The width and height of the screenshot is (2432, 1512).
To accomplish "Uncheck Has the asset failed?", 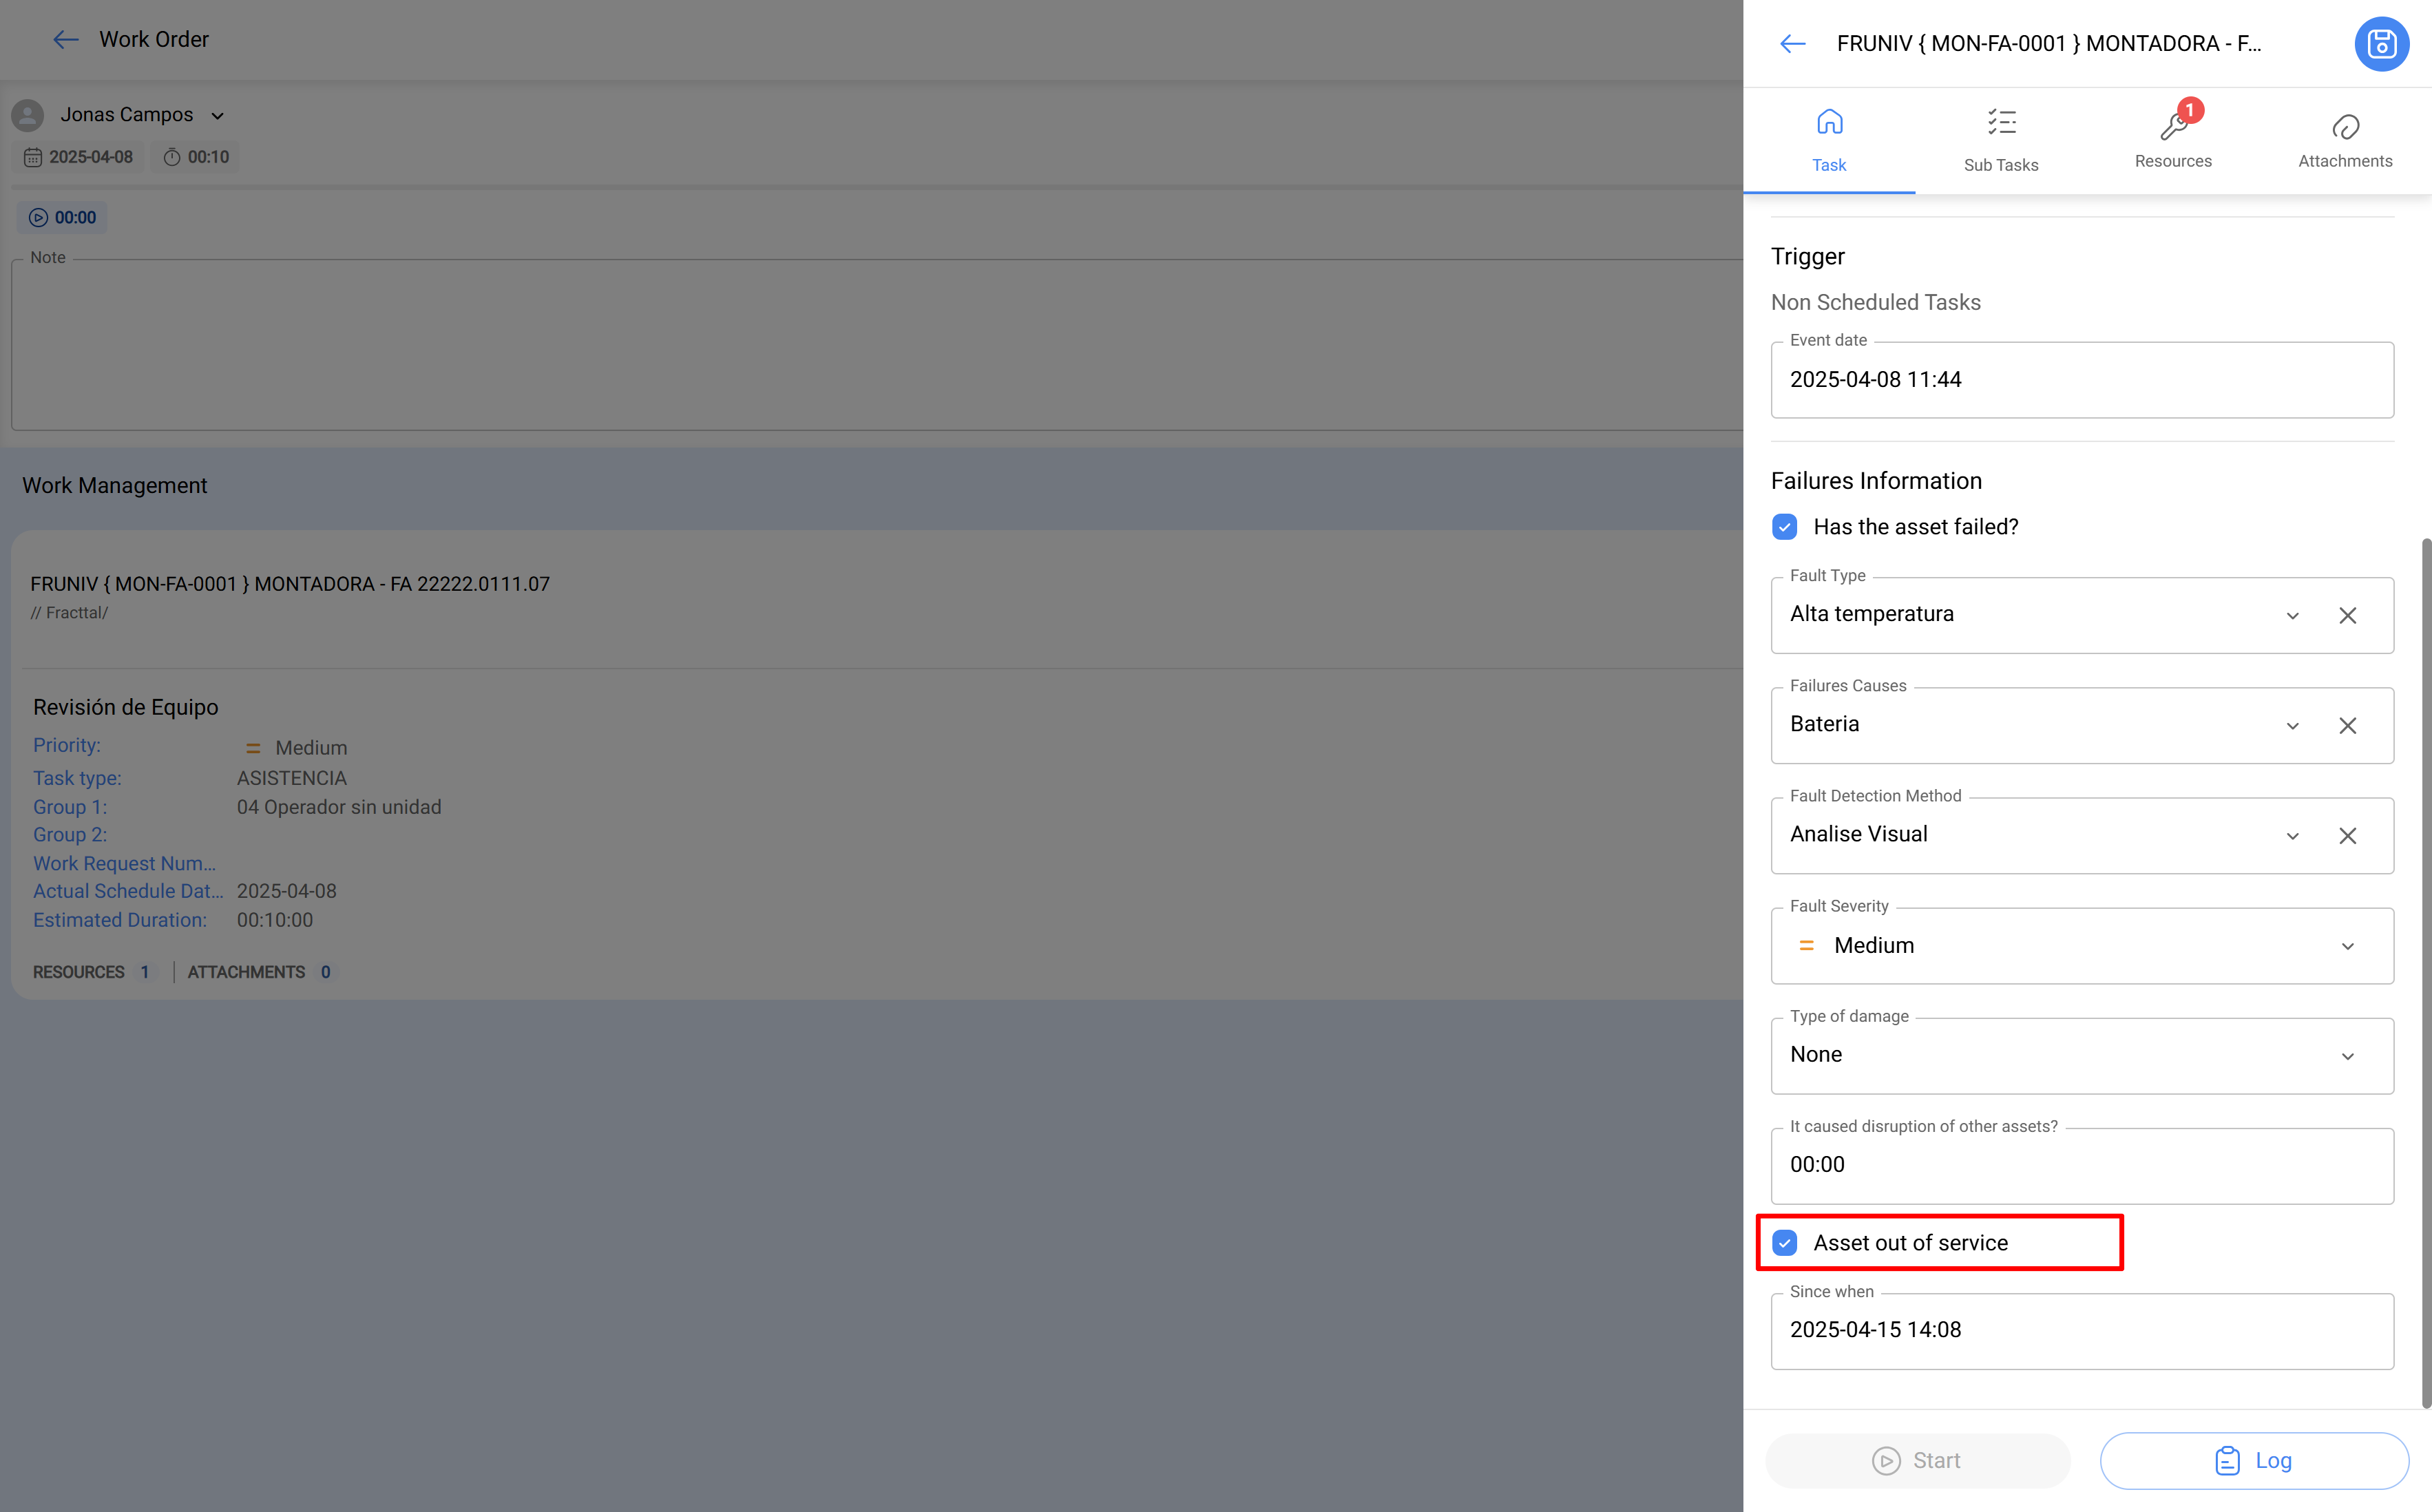I will click(x=1785, y=526).
